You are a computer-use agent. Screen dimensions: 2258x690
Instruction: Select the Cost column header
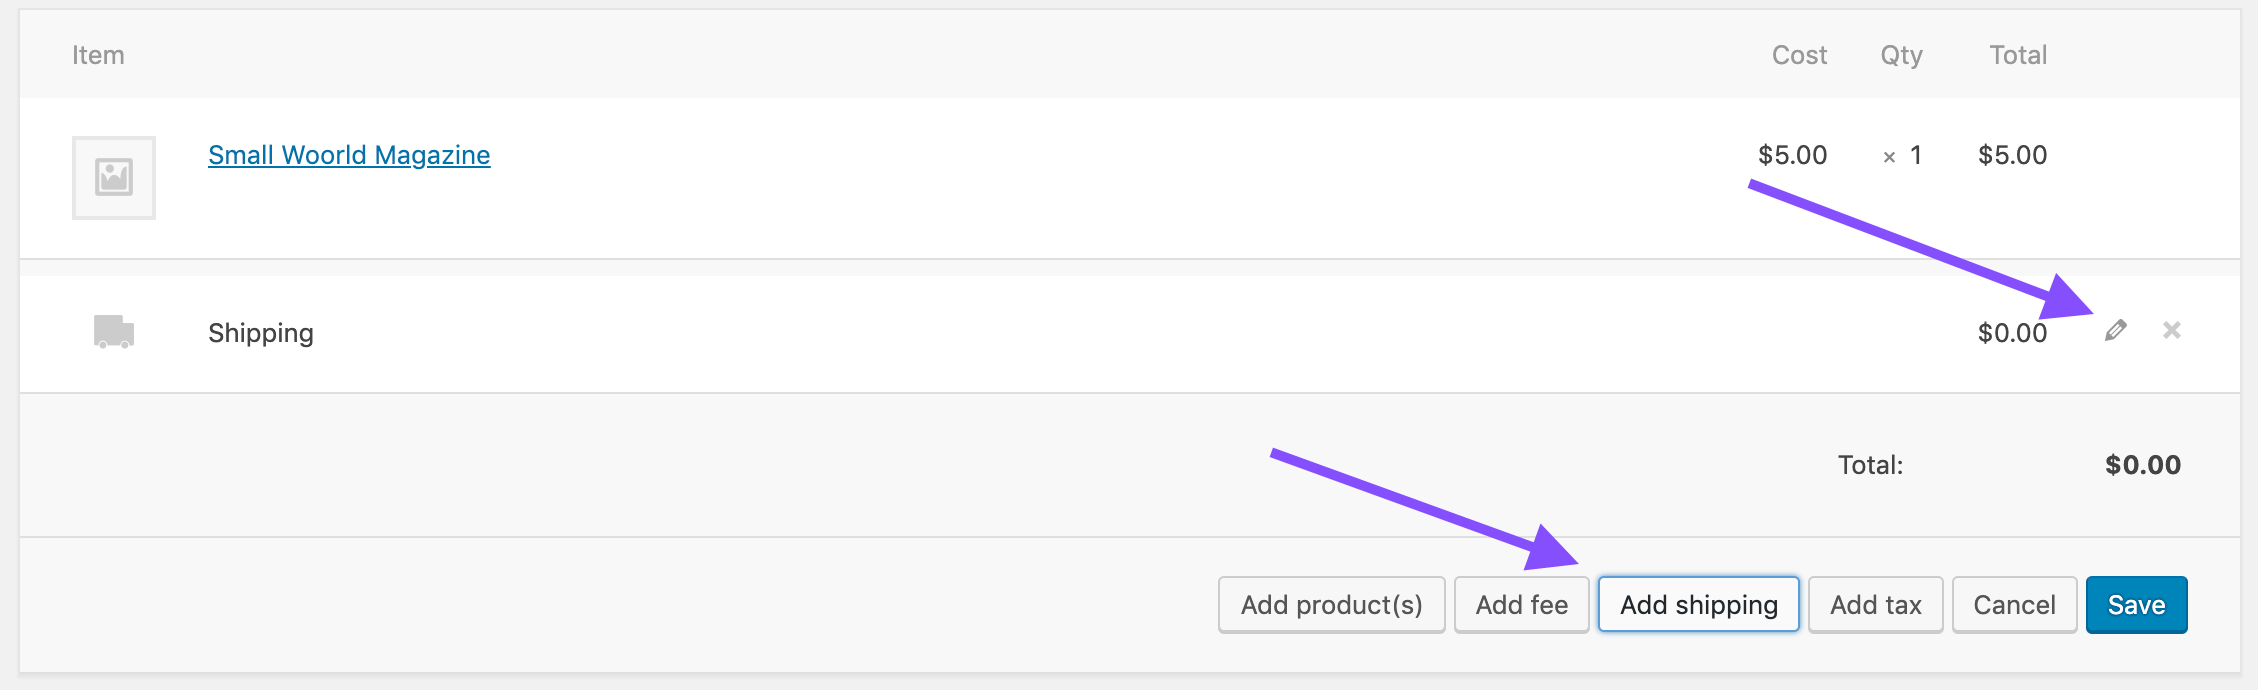pyautogui.click(x=1799, y=55)
